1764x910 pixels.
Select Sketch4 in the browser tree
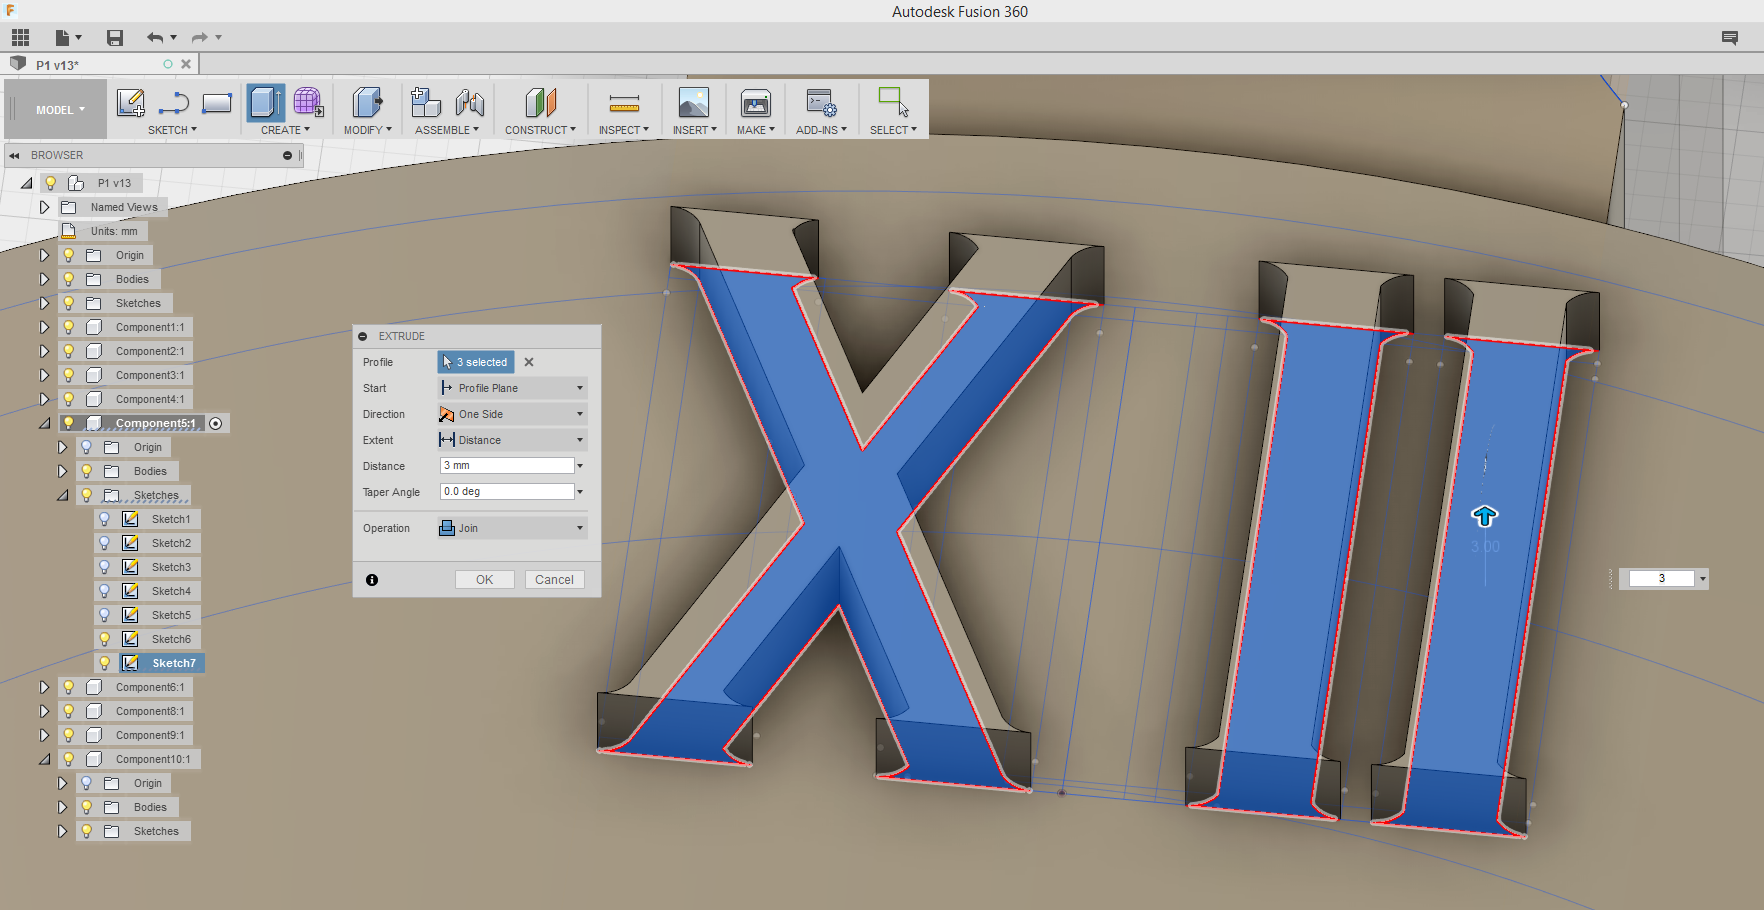tap(171, 591)
